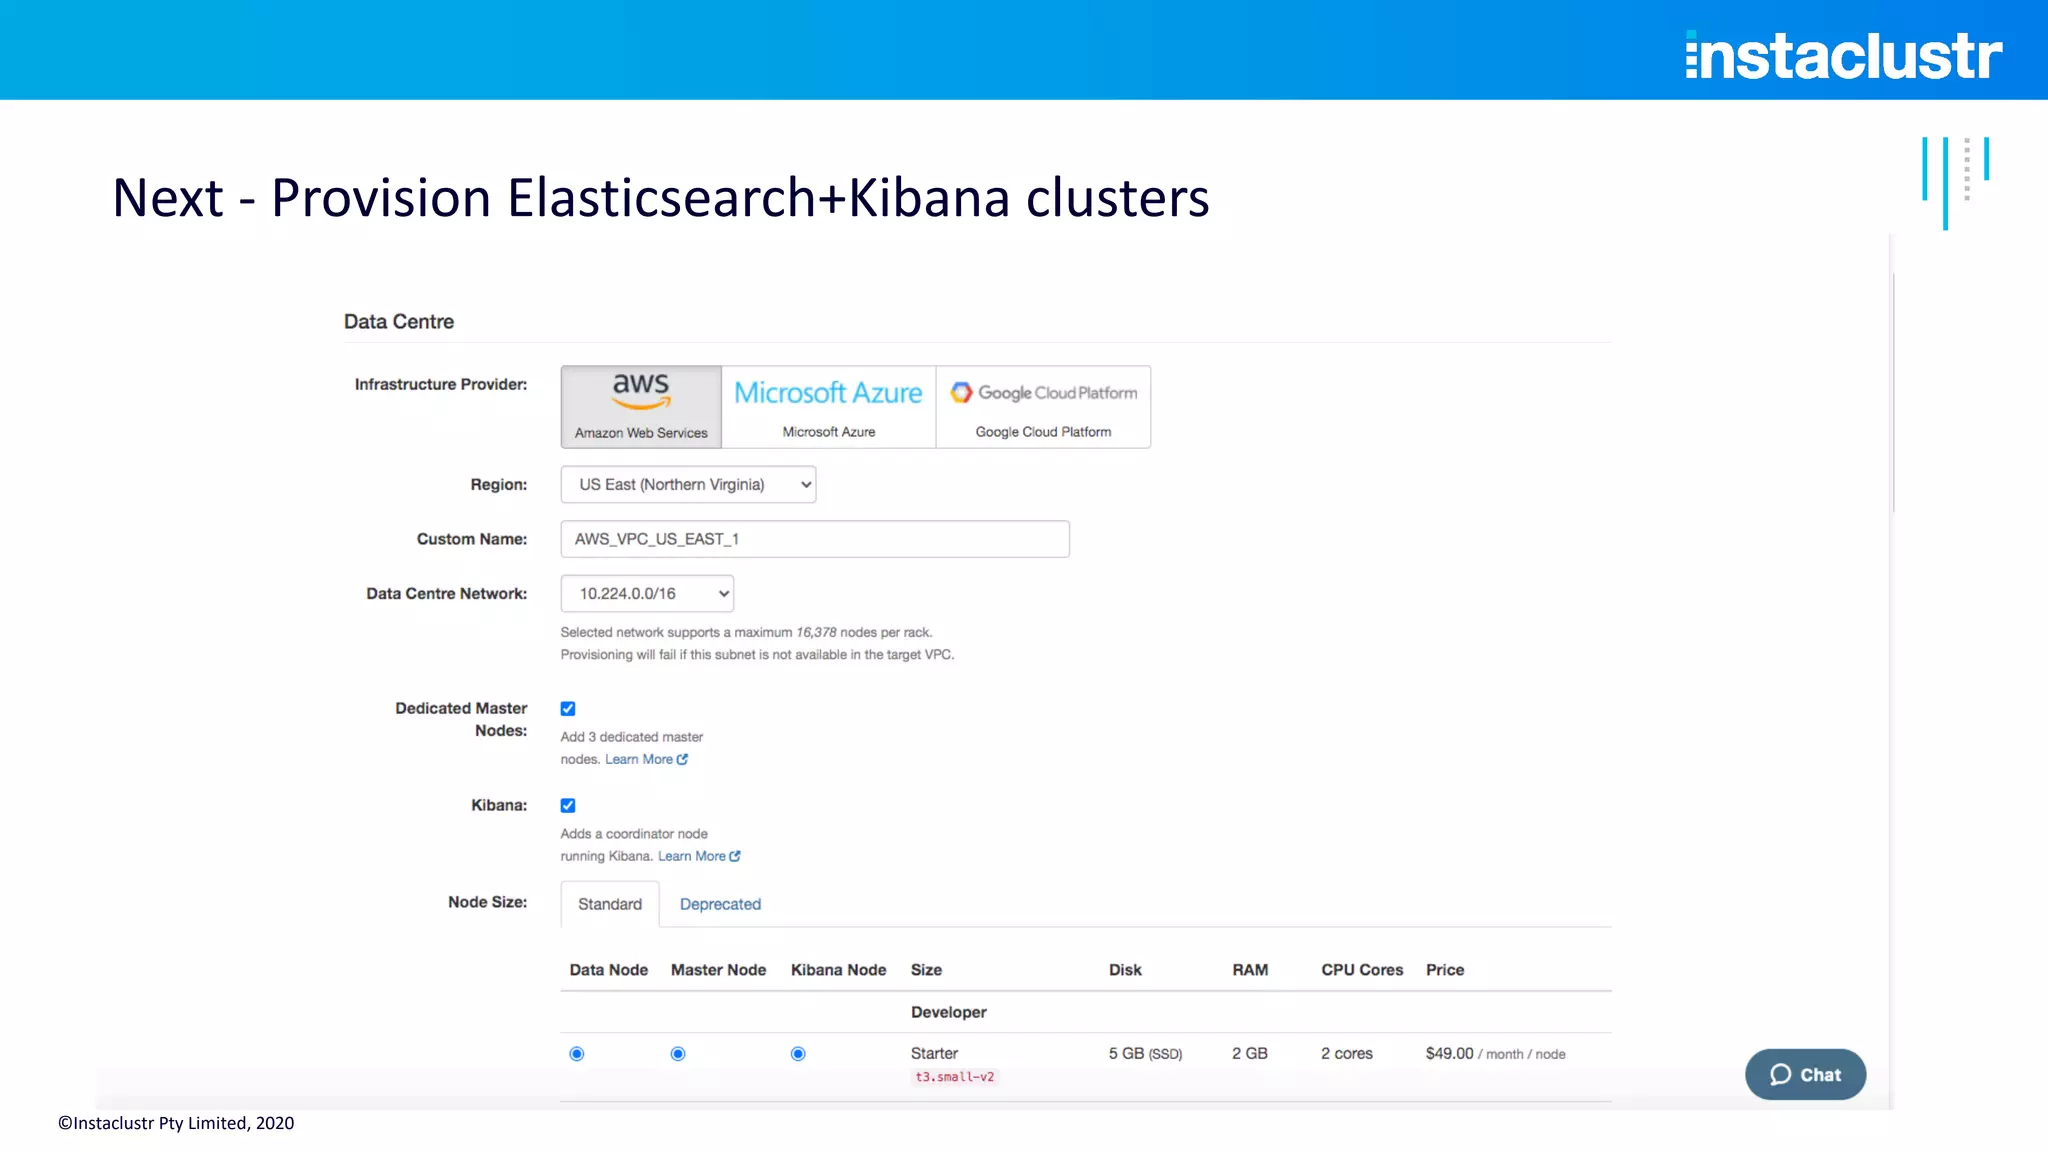Image resolution: width=2048 pixels, height=1152 pixels.
Task: Click the t3.small-v2 instance label
Action: pos(955,1077)
